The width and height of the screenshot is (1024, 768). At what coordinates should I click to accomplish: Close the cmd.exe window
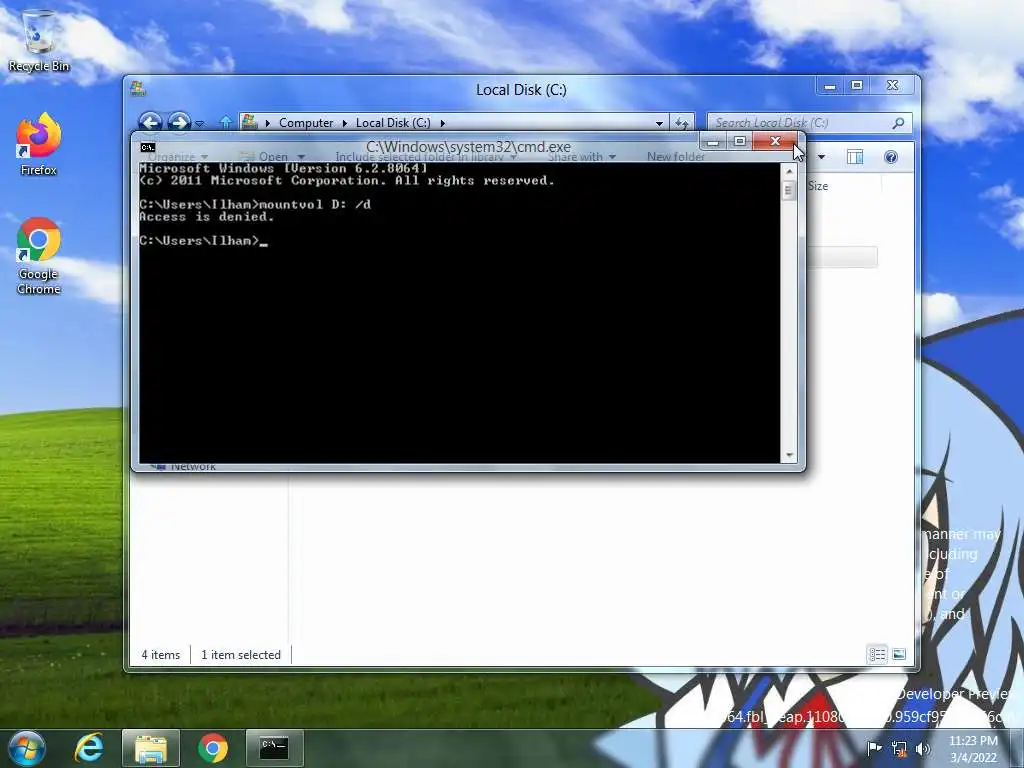[775, 141]
